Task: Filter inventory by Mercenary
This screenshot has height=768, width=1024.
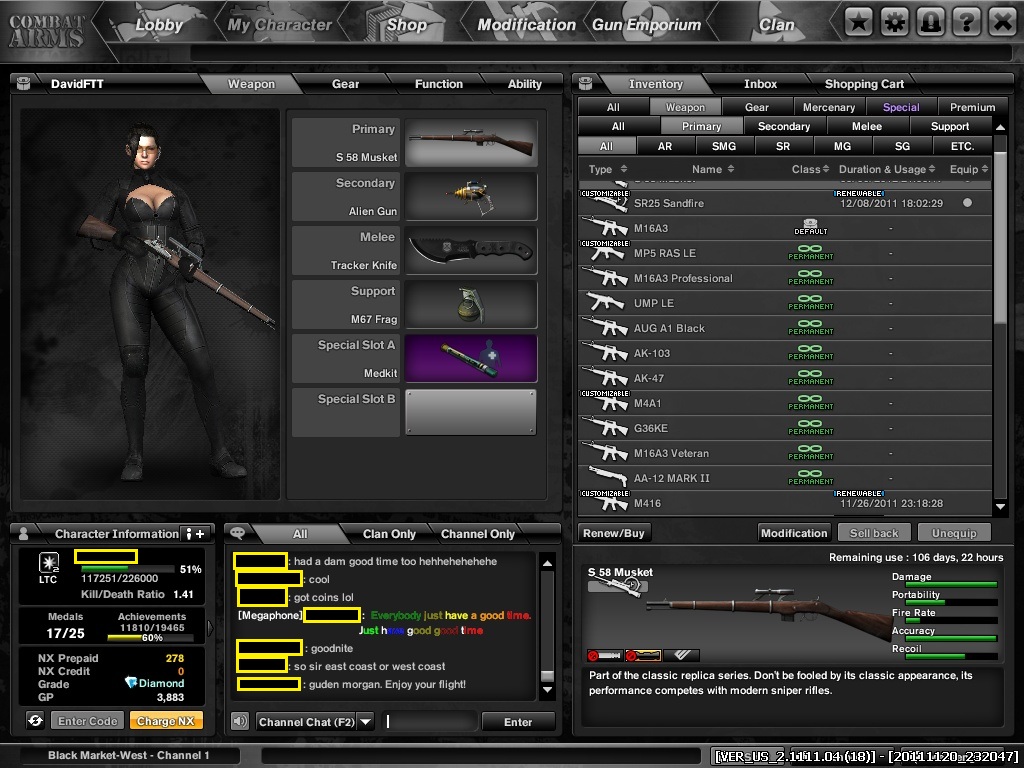Action: [829, 107]
